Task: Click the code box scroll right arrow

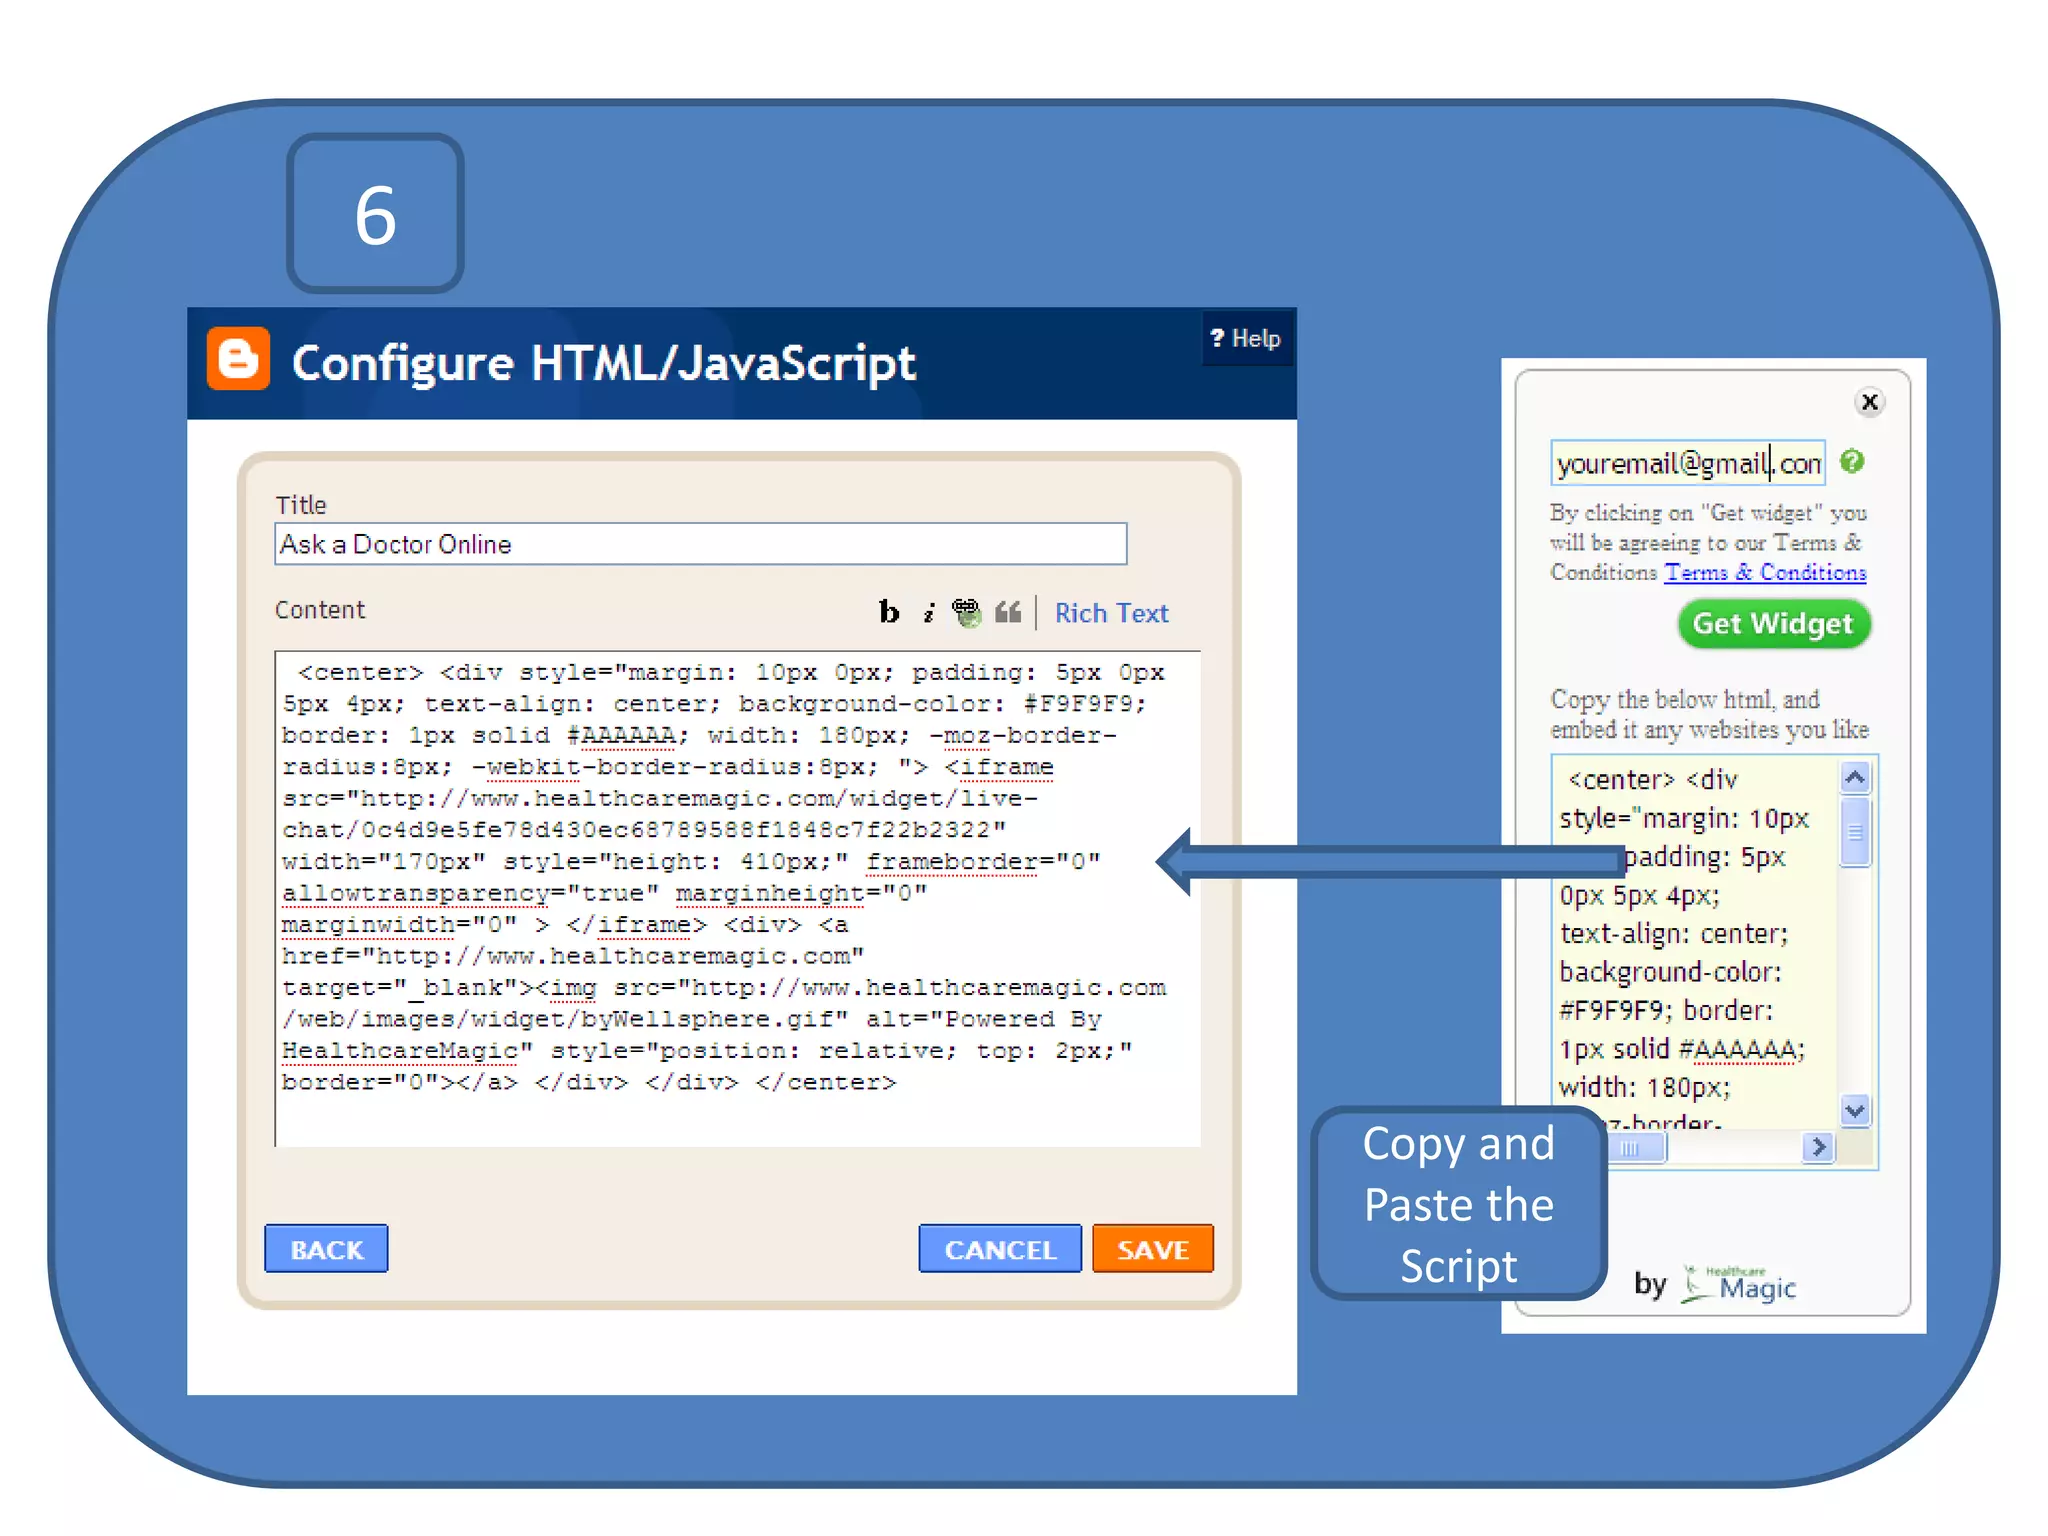Action: [x=1819, y=1147]
